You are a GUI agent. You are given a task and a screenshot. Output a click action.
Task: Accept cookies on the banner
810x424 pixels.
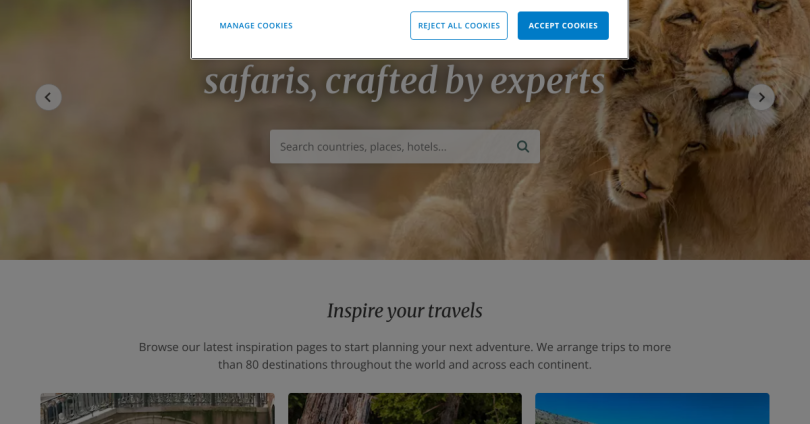click(x=563, y=25)
